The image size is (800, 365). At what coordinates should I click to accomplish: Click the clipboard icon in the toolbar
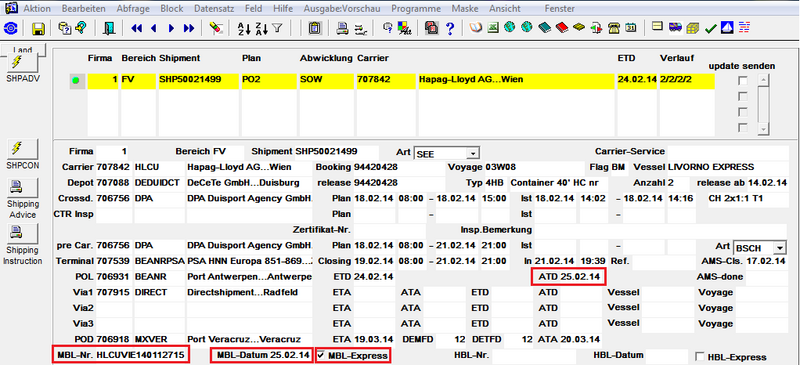[314, 29]
